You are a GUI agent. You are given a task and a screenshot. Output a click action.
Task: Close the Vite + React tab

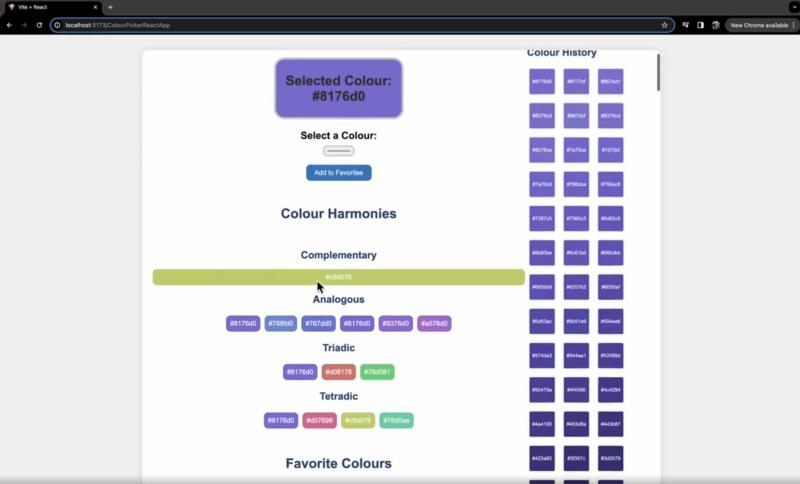coord(95,7)
